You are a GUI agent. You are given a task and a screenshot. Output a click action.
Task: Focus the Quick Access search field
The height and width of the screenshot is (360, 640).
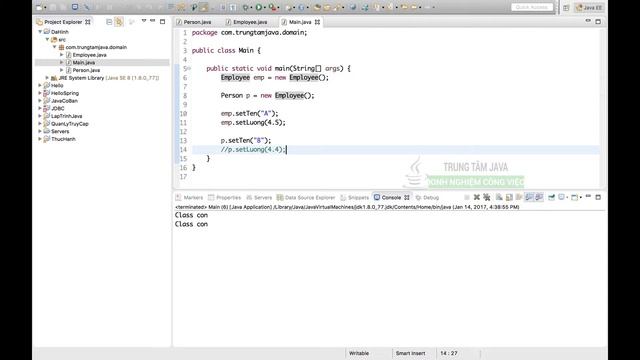532,7
